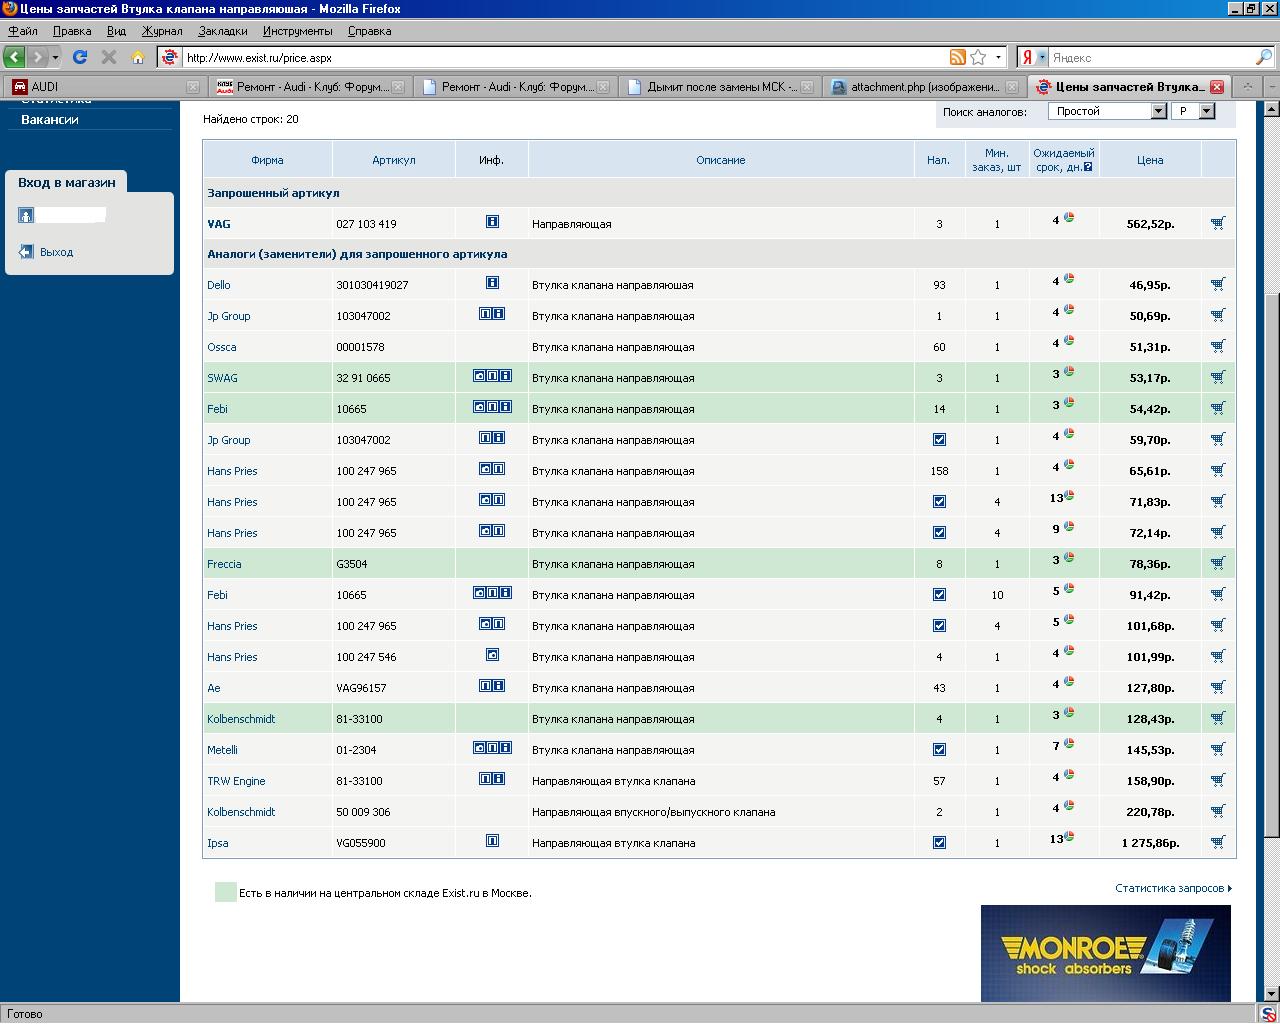Image resolution: width=1280 pixels, height=1024 pixels.
Task: Open help icon on Ожидаемый срок header
Action: click(x=1088, y=167)
